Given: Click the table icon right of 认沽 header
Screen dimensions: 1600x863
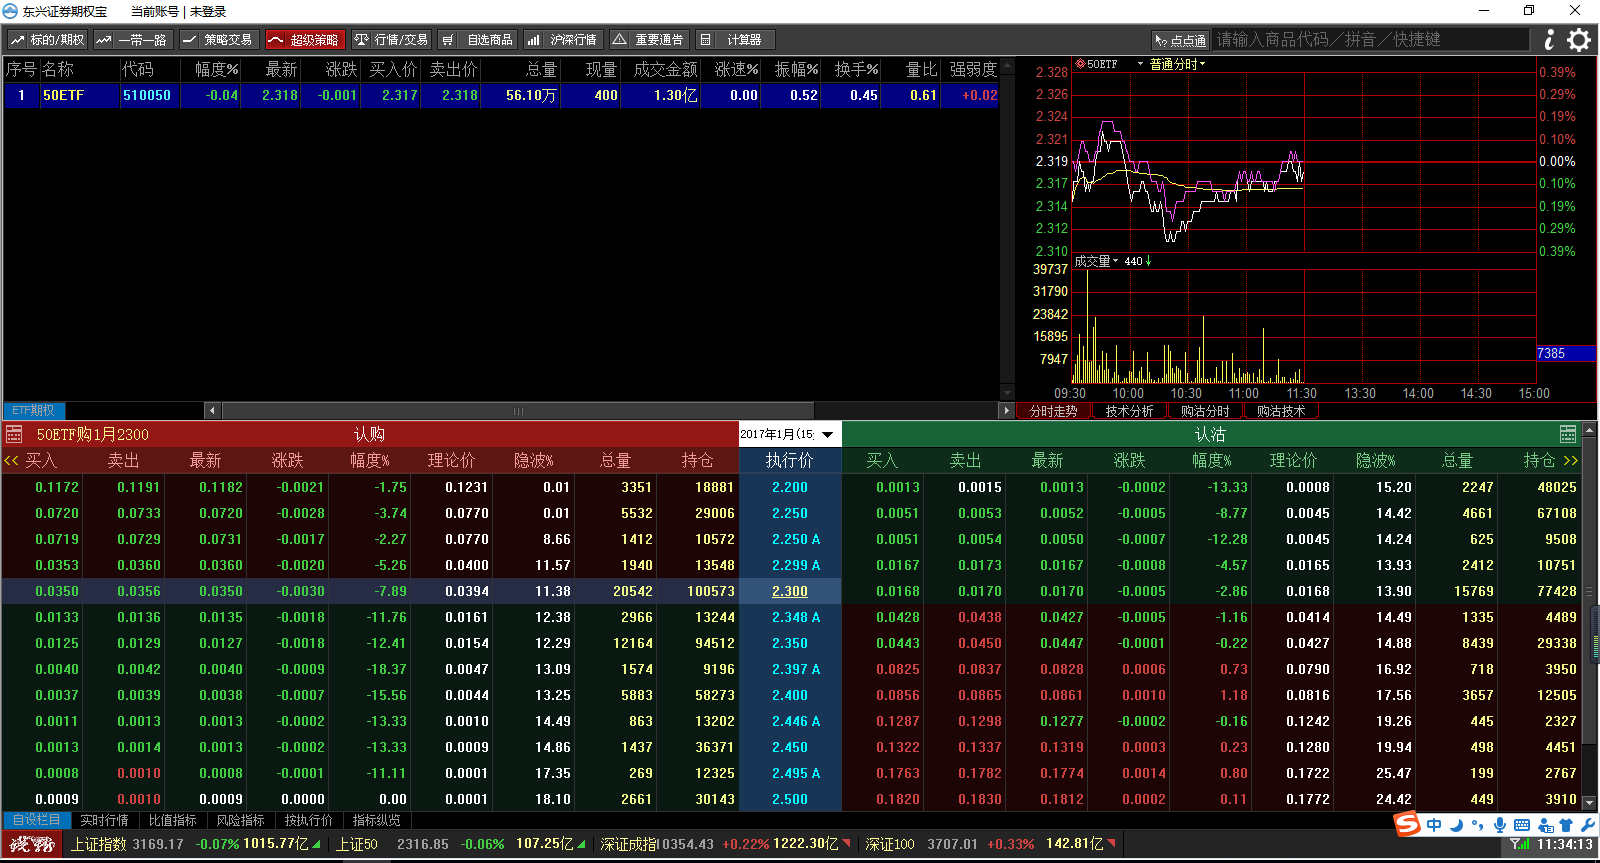Looking at the screenshot, I should pyautogui.click(x=1568, y=434).
